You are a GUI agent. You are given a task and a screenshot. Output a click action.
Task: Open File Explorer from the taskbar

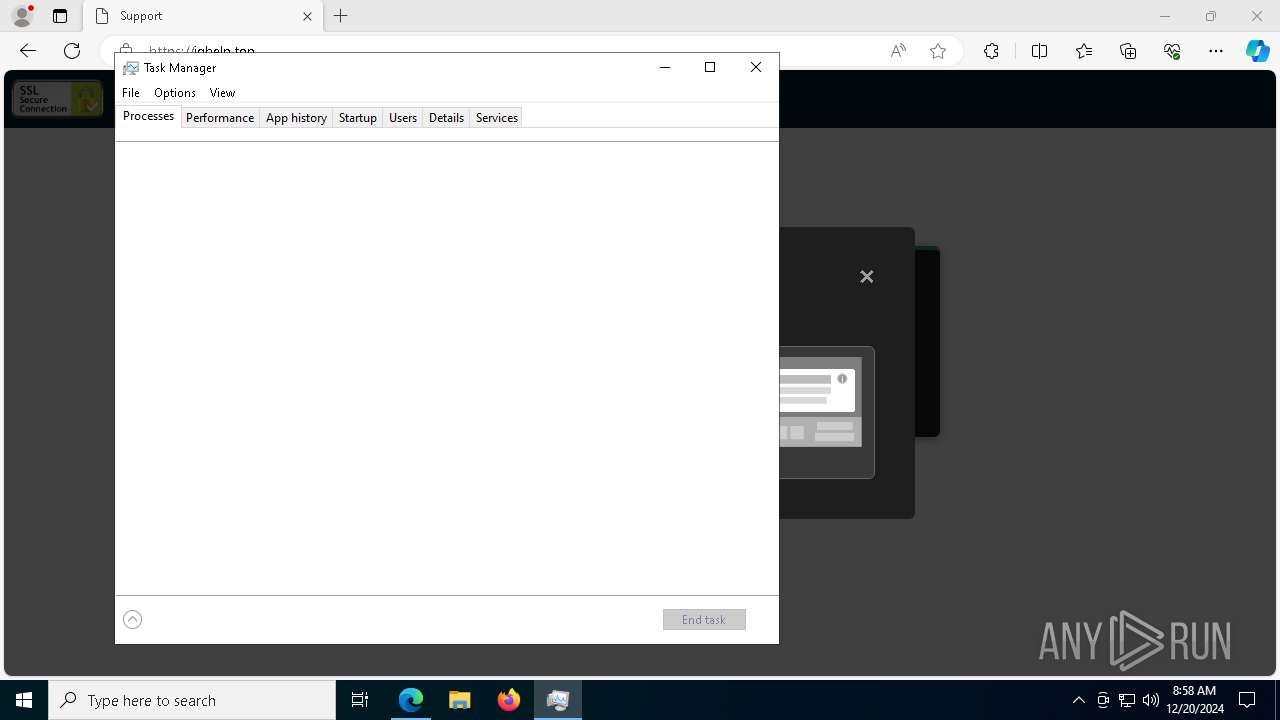pyautogui.click(x=460, y=700)
